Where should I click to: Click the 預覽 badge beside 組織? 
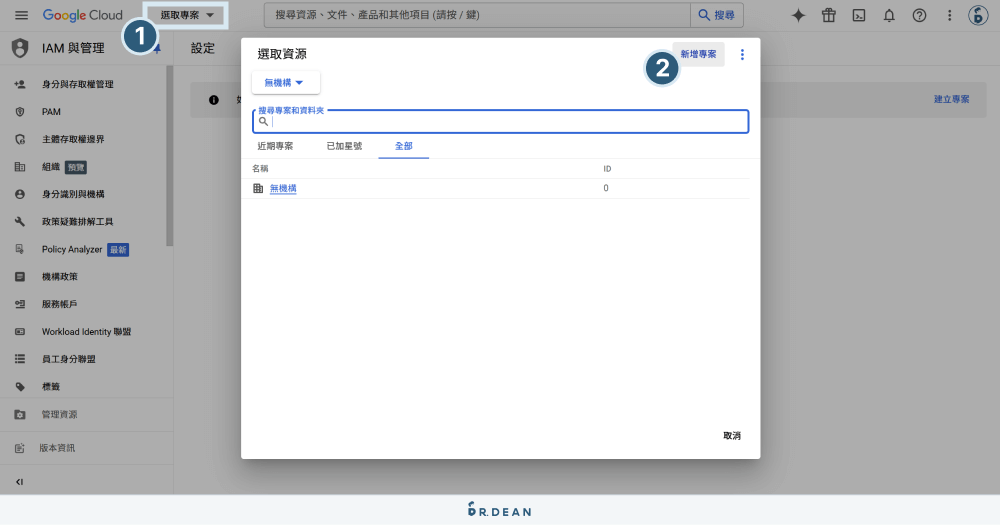click(76, 167)
